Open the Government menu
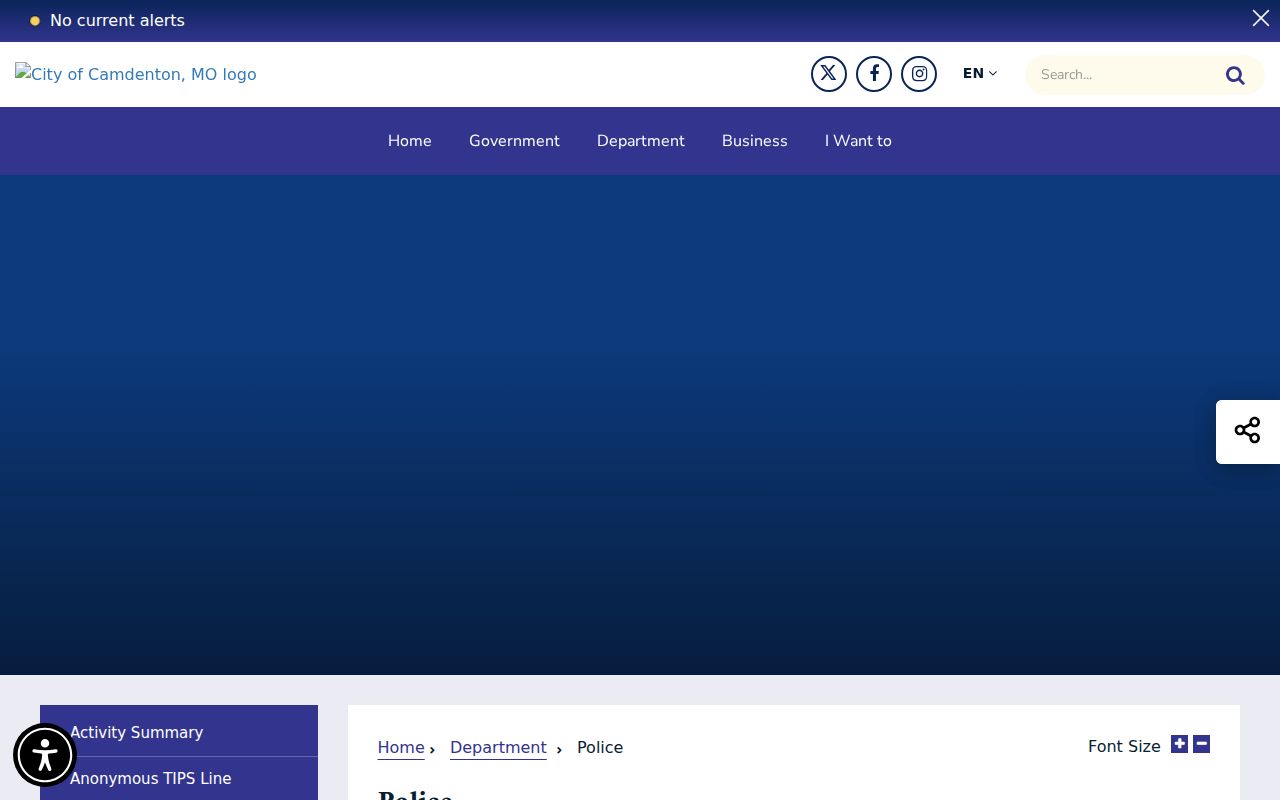1280x800 pixels. point(514,141)
